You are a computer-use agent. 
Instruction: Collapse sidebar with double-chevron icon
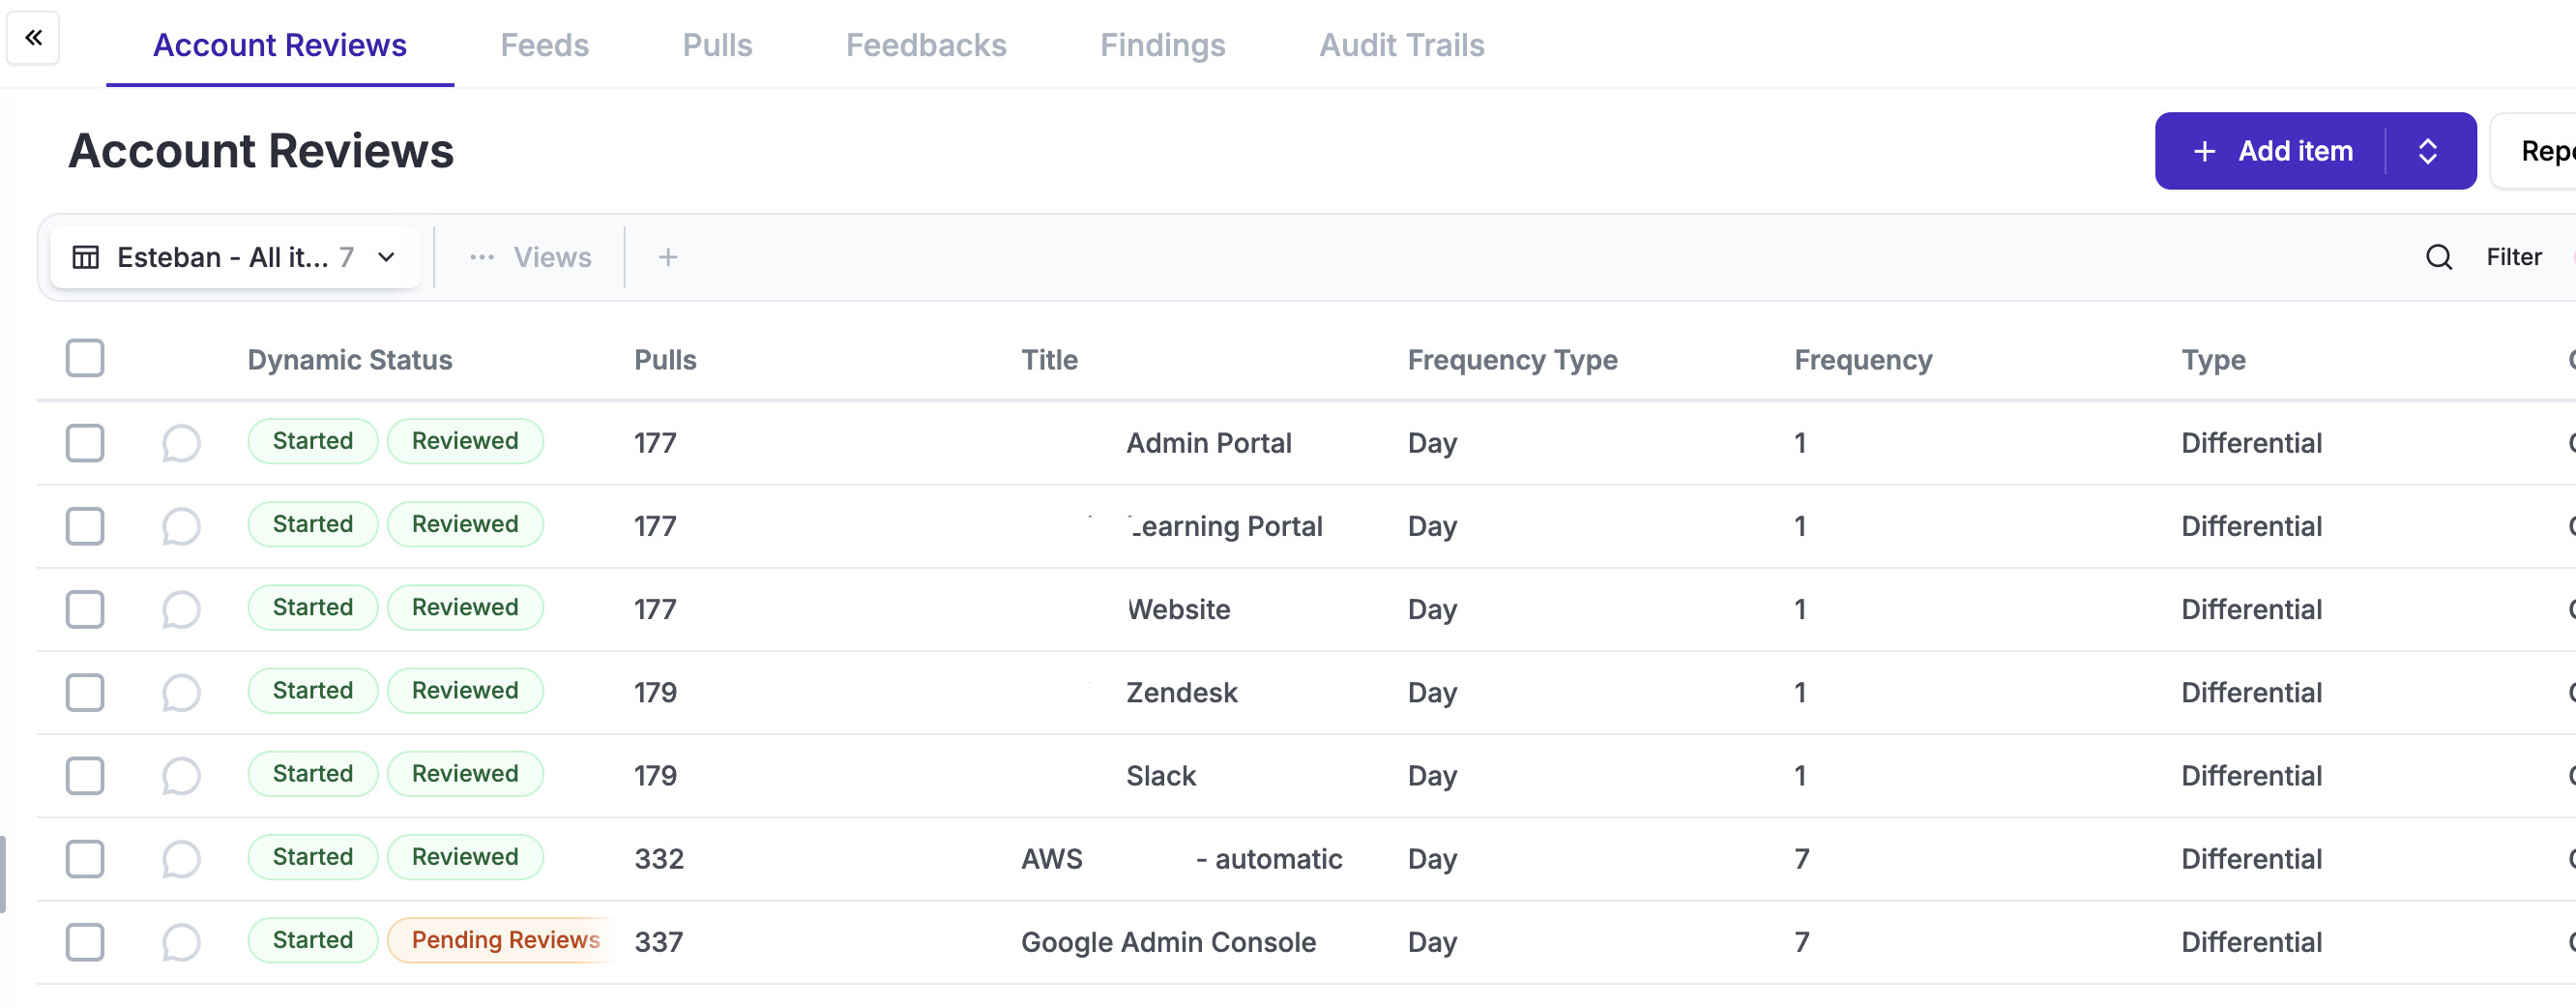[x=33, y=38]
